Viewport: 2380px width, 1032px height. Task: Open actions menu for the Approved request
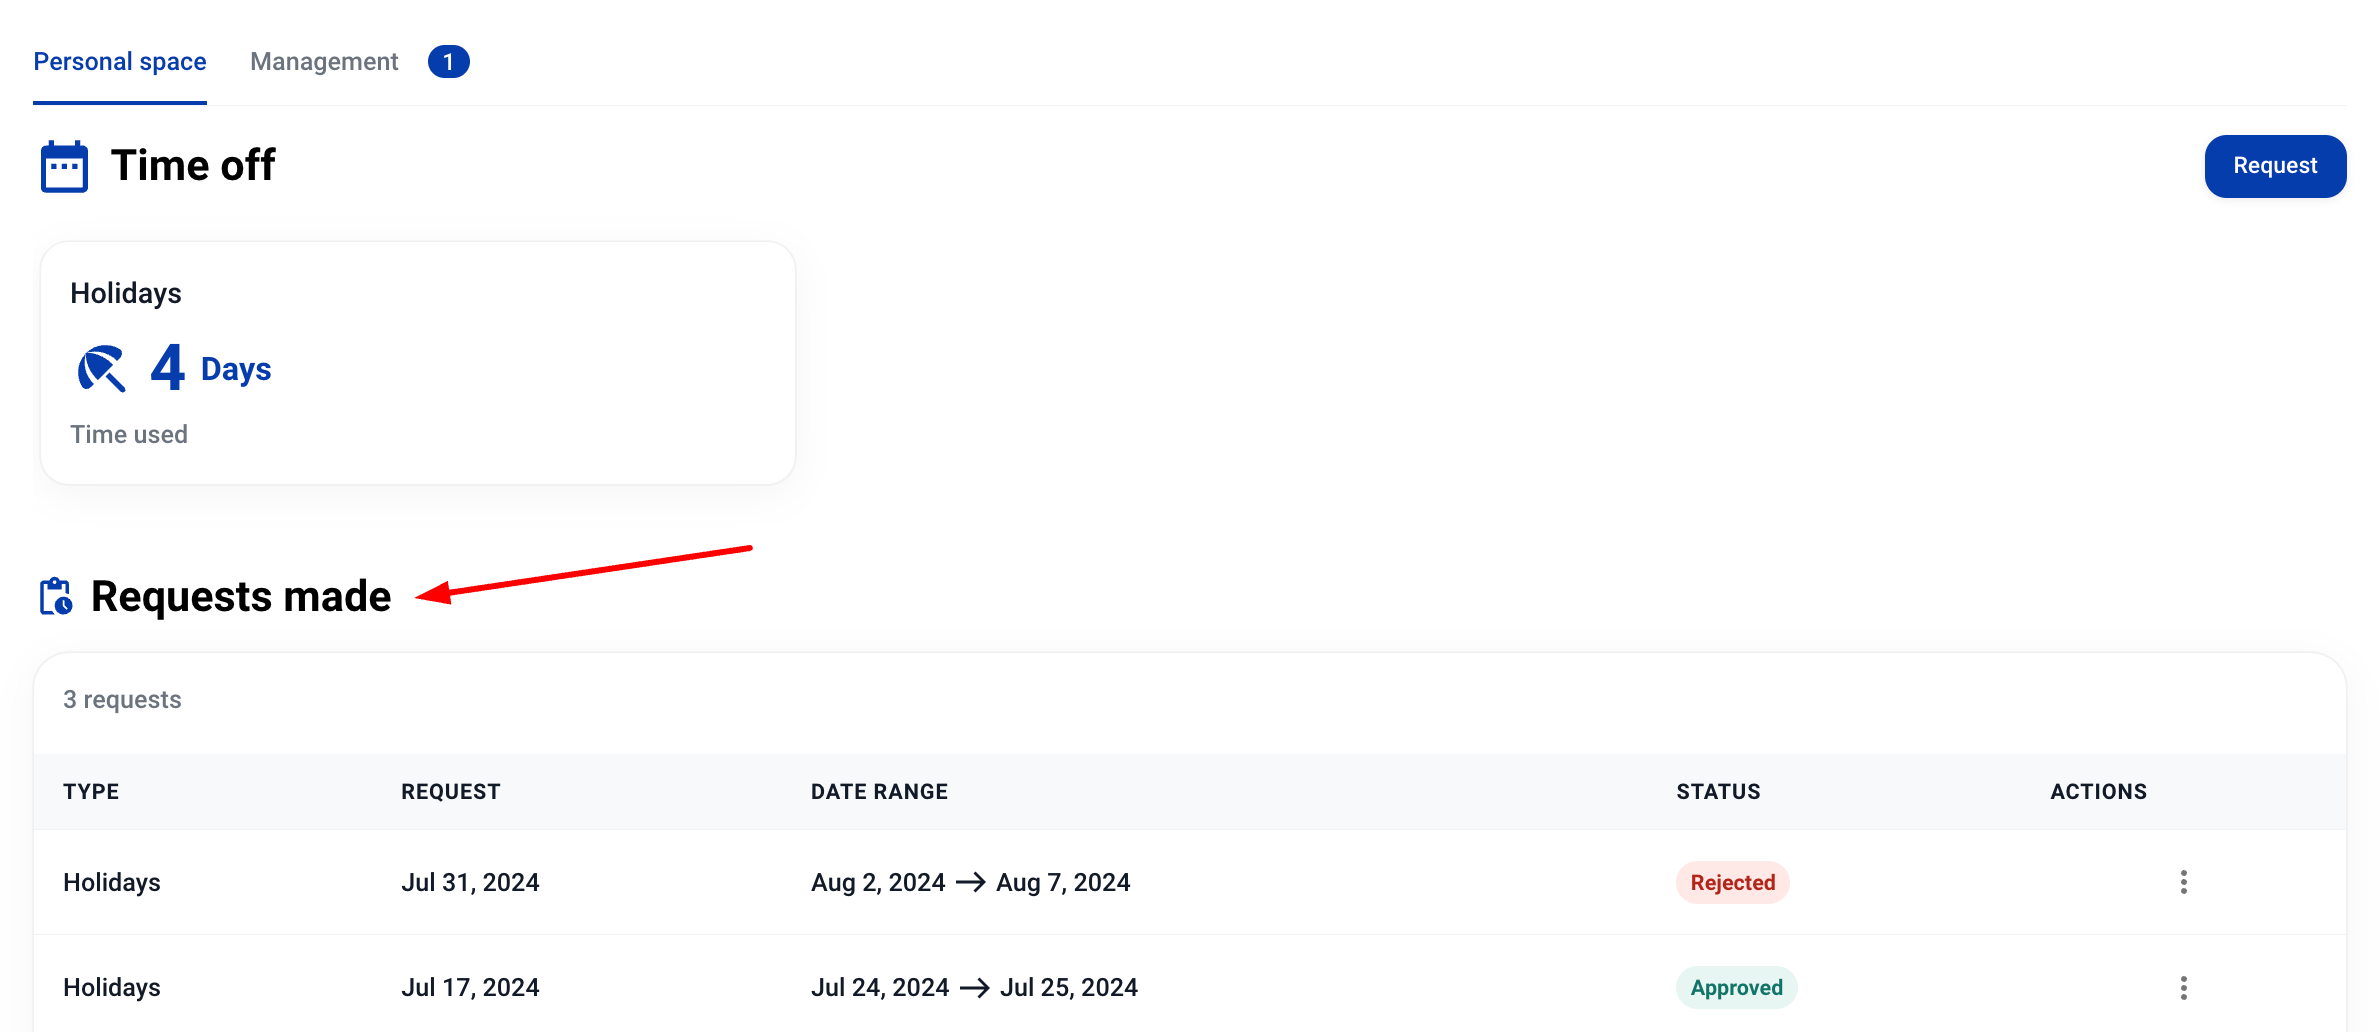[x=2183, y=988]
